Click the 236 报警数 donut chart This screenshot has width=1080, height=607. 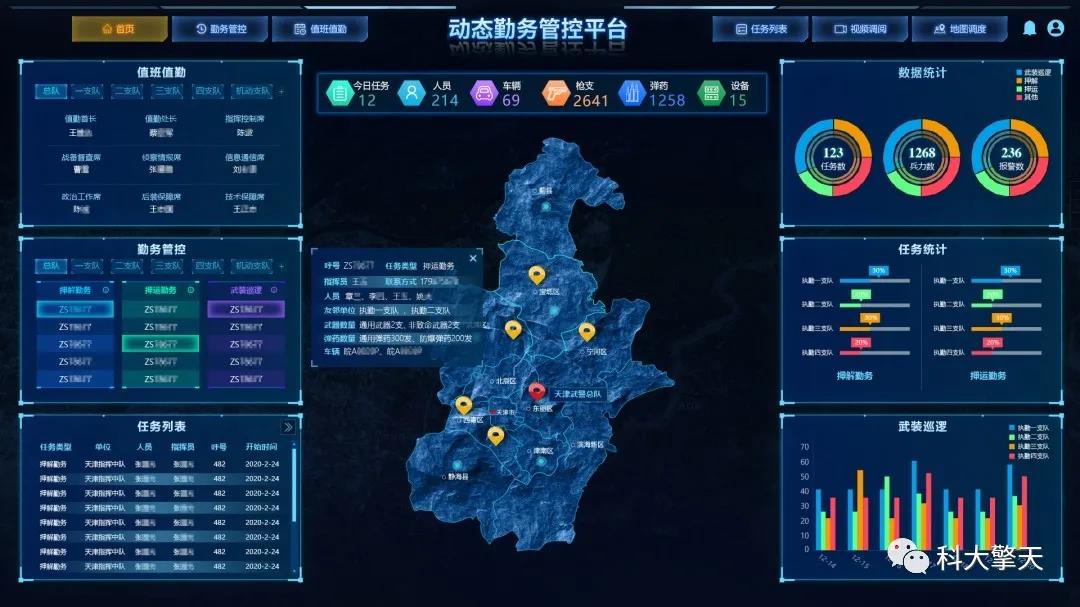[x=1010, y=158]
